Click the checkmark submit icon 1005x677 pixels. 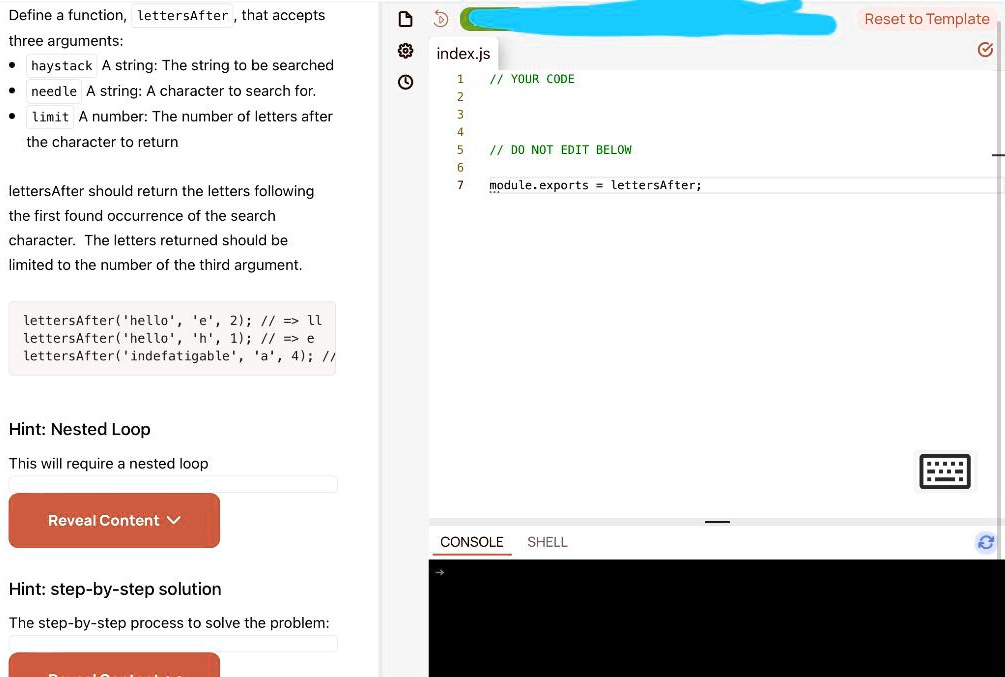[986, 48]
